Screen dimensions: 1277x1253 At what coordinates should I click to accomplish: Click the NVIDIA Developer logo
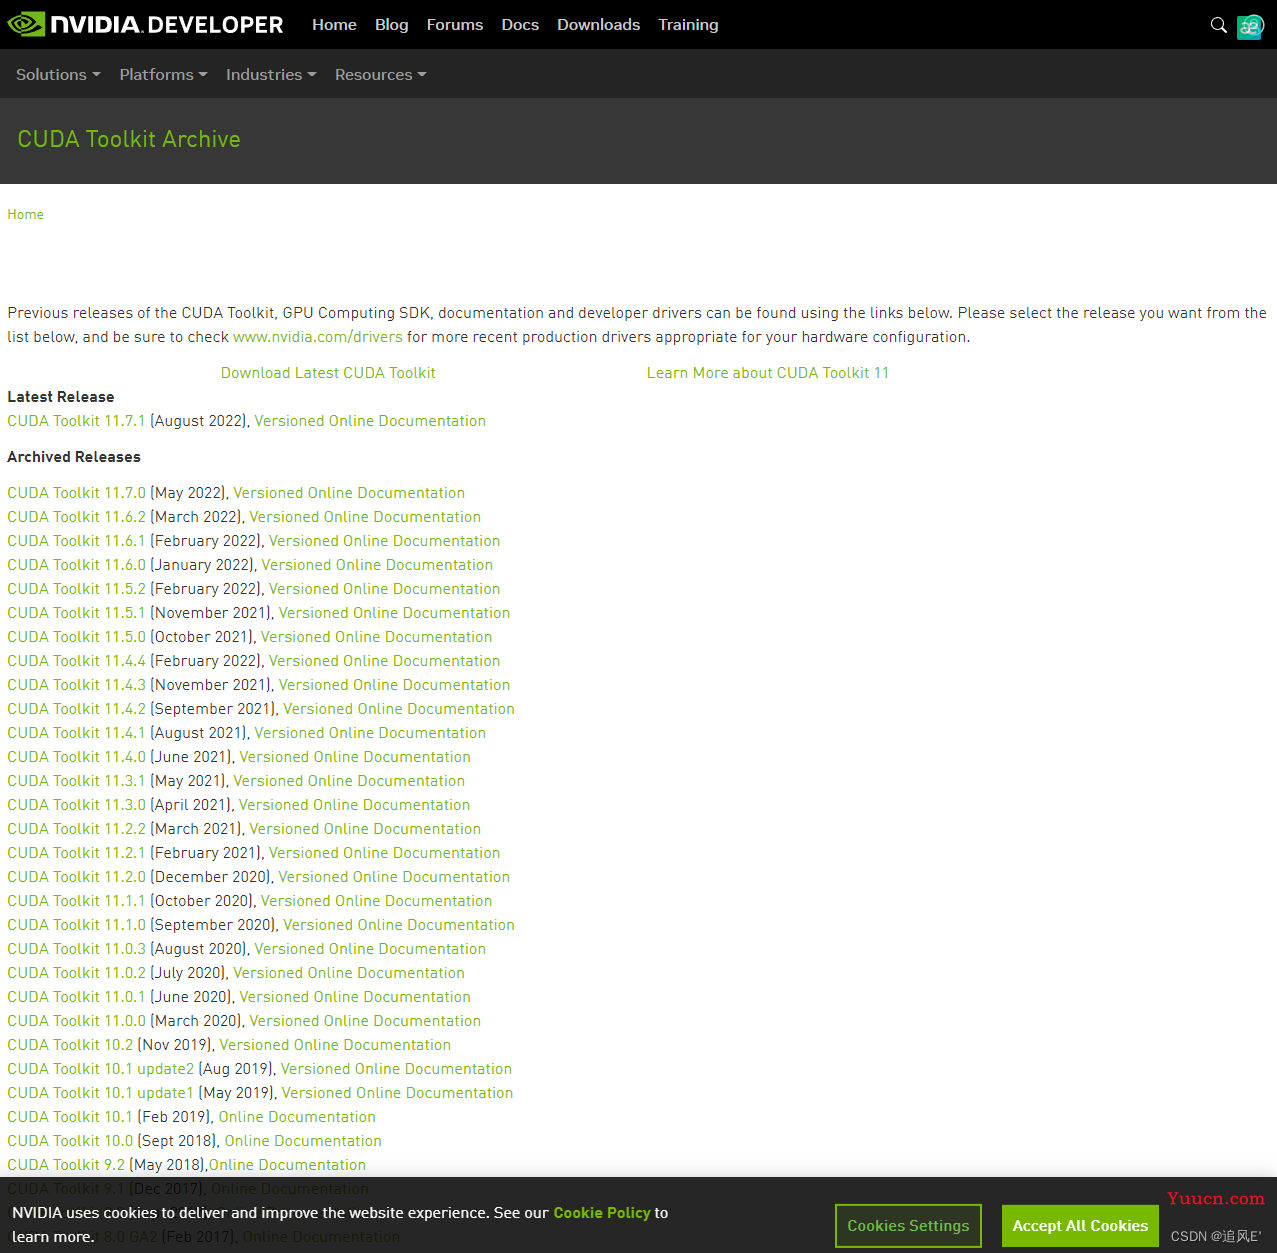tap(145, 24)
